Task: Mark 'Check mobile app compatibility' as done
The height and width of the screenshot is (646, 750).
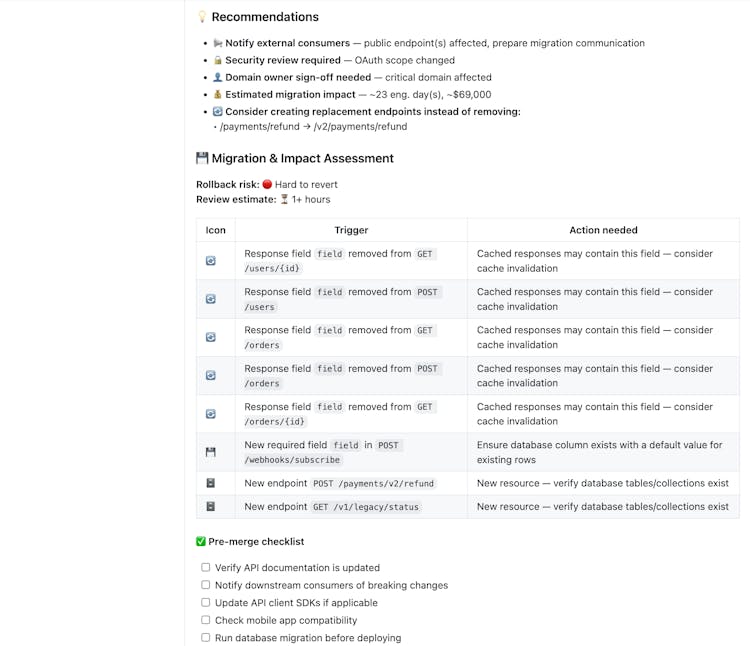Action: pyautogui.click(x=206, y=620)
